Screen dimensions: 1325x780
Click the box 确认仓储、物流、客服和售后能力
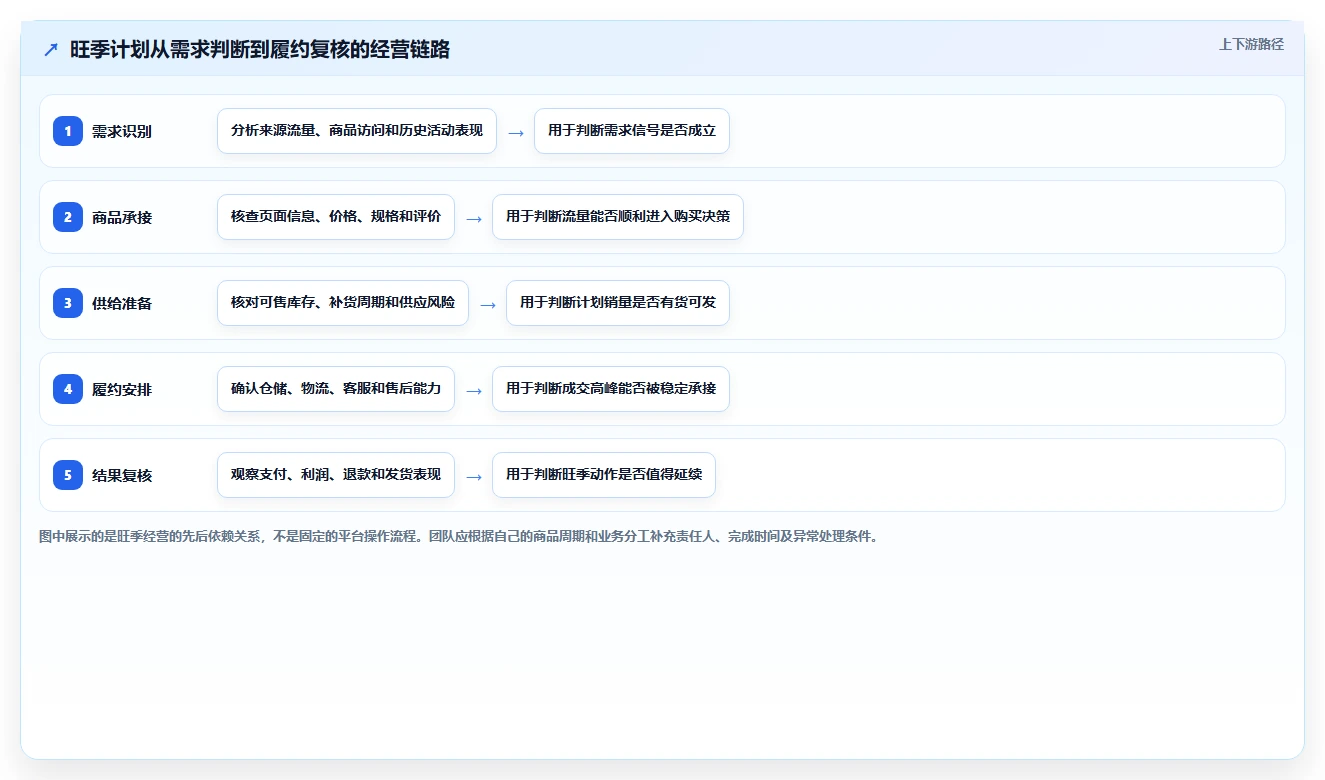(336, 389)
